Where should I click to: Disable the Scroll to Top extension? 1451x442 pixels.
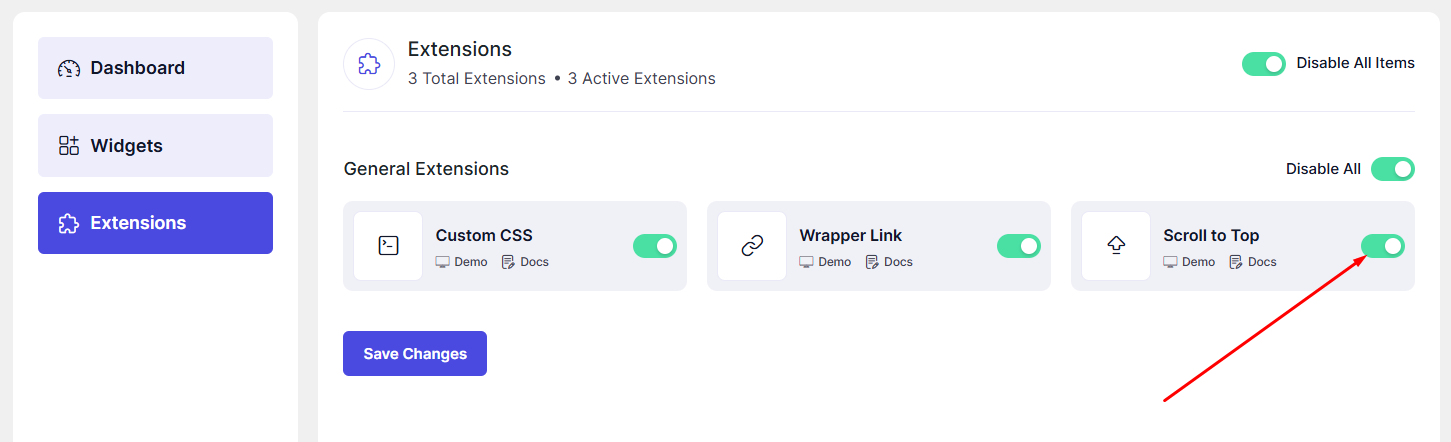1383,246
